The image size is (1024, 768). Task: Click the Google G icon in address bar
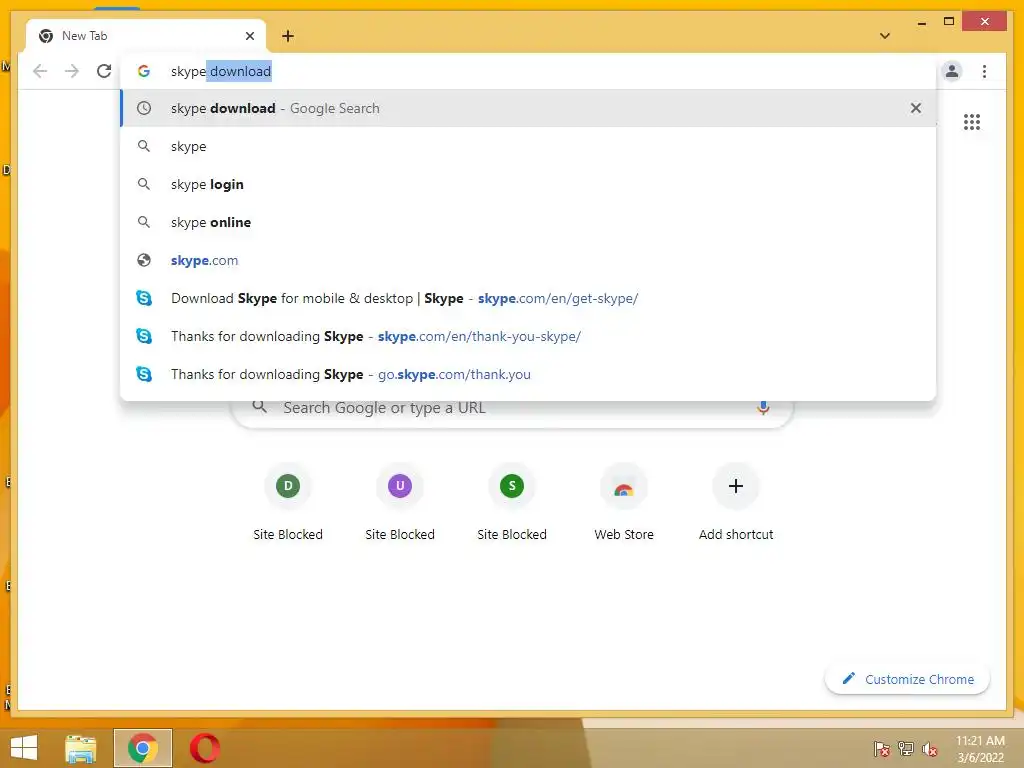[144, 71]
